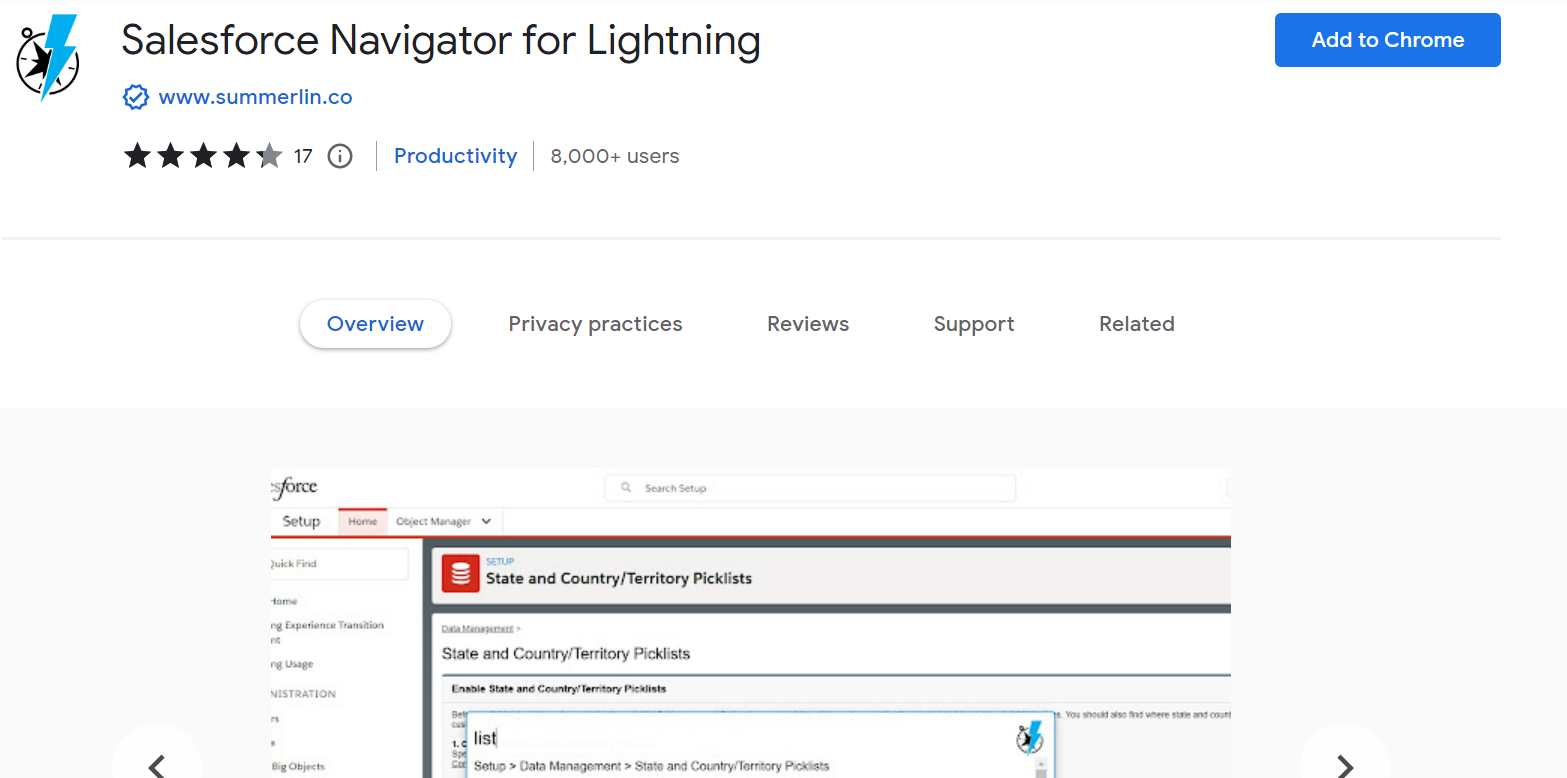Switch to Privacy practices tab

[x=595, y=324]
